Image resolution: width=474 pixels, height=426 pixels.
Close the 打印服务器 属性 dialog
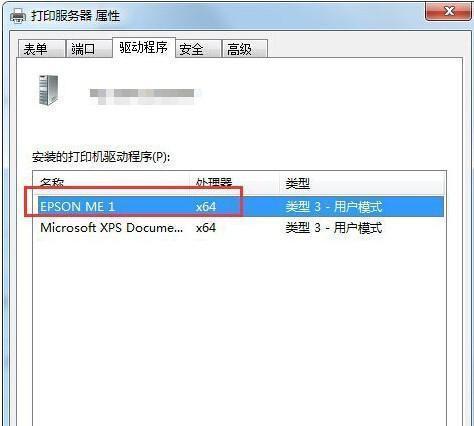(449, 12)
